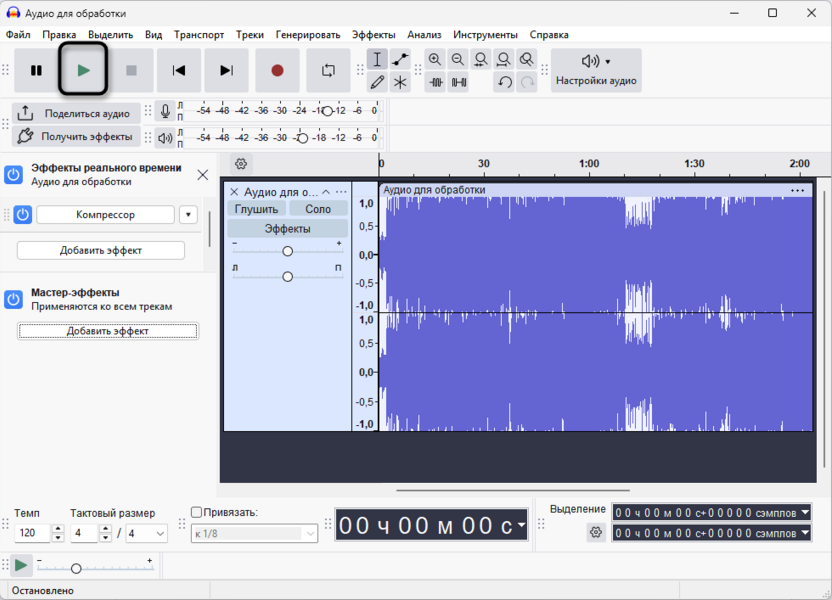Click the Zoom In magnifier
This screenshot has height=600, width=832.
tap(435, 59)
